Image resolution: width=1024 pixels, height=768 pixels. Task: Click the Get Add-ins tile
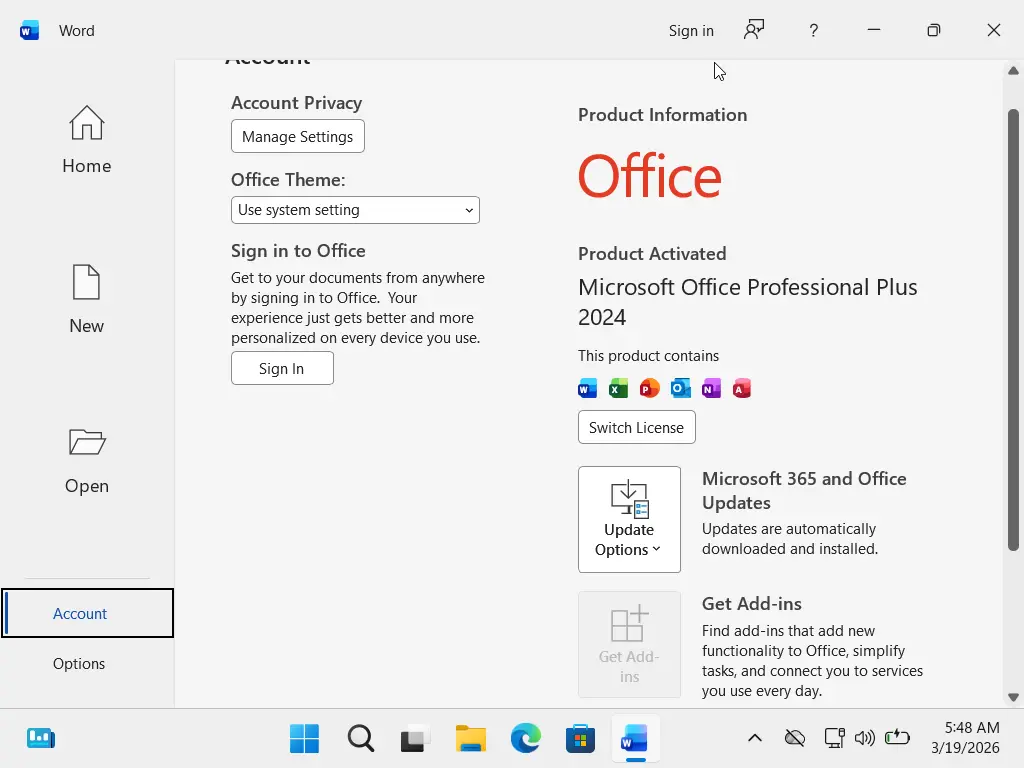click(630, 645)
